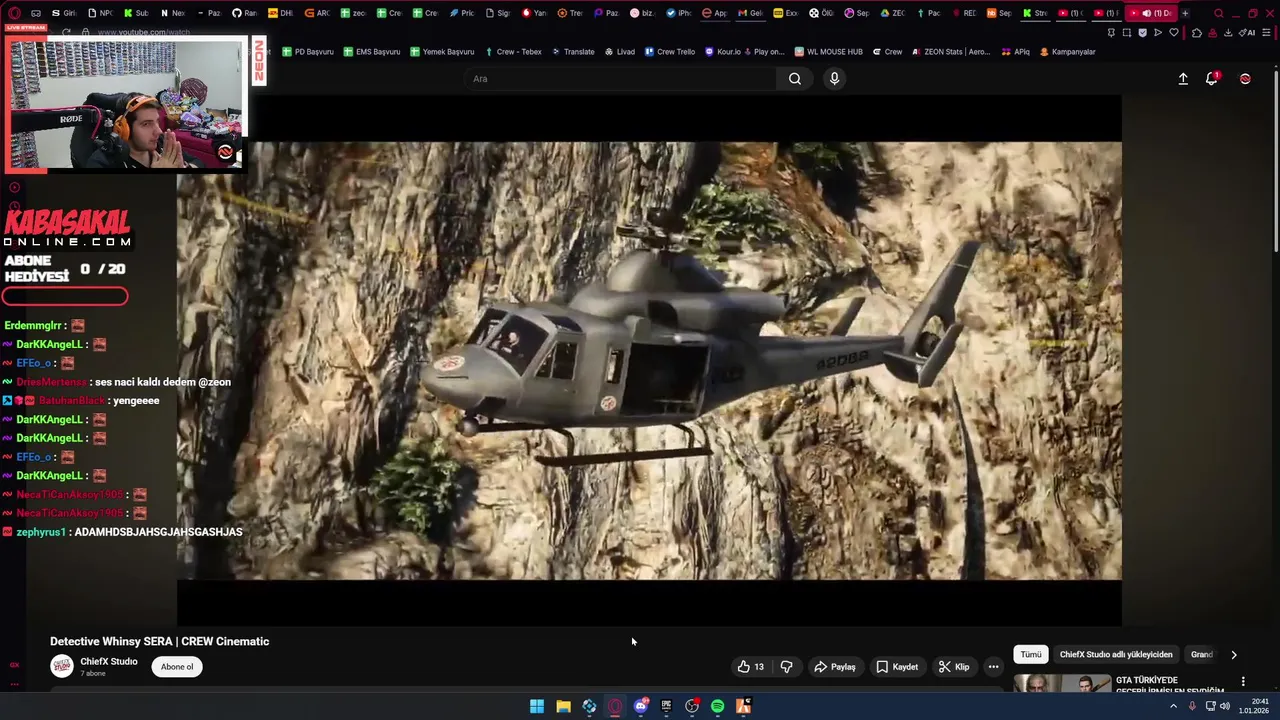
Task: Click the Opera search tabs magnifier icon
Action: [1218, 13]
